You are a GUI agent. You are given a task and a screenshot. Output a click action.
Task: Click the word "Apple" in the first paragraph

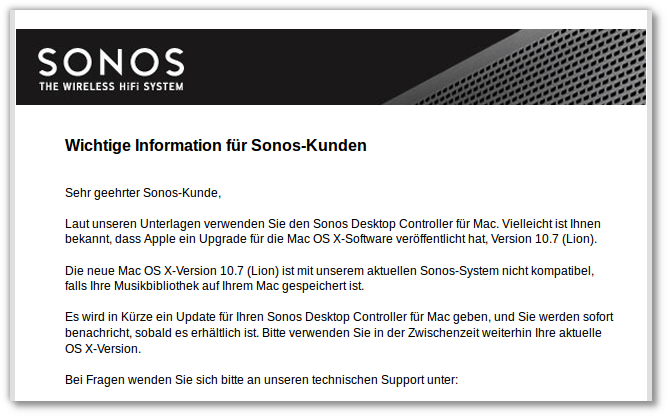point(159,239)
